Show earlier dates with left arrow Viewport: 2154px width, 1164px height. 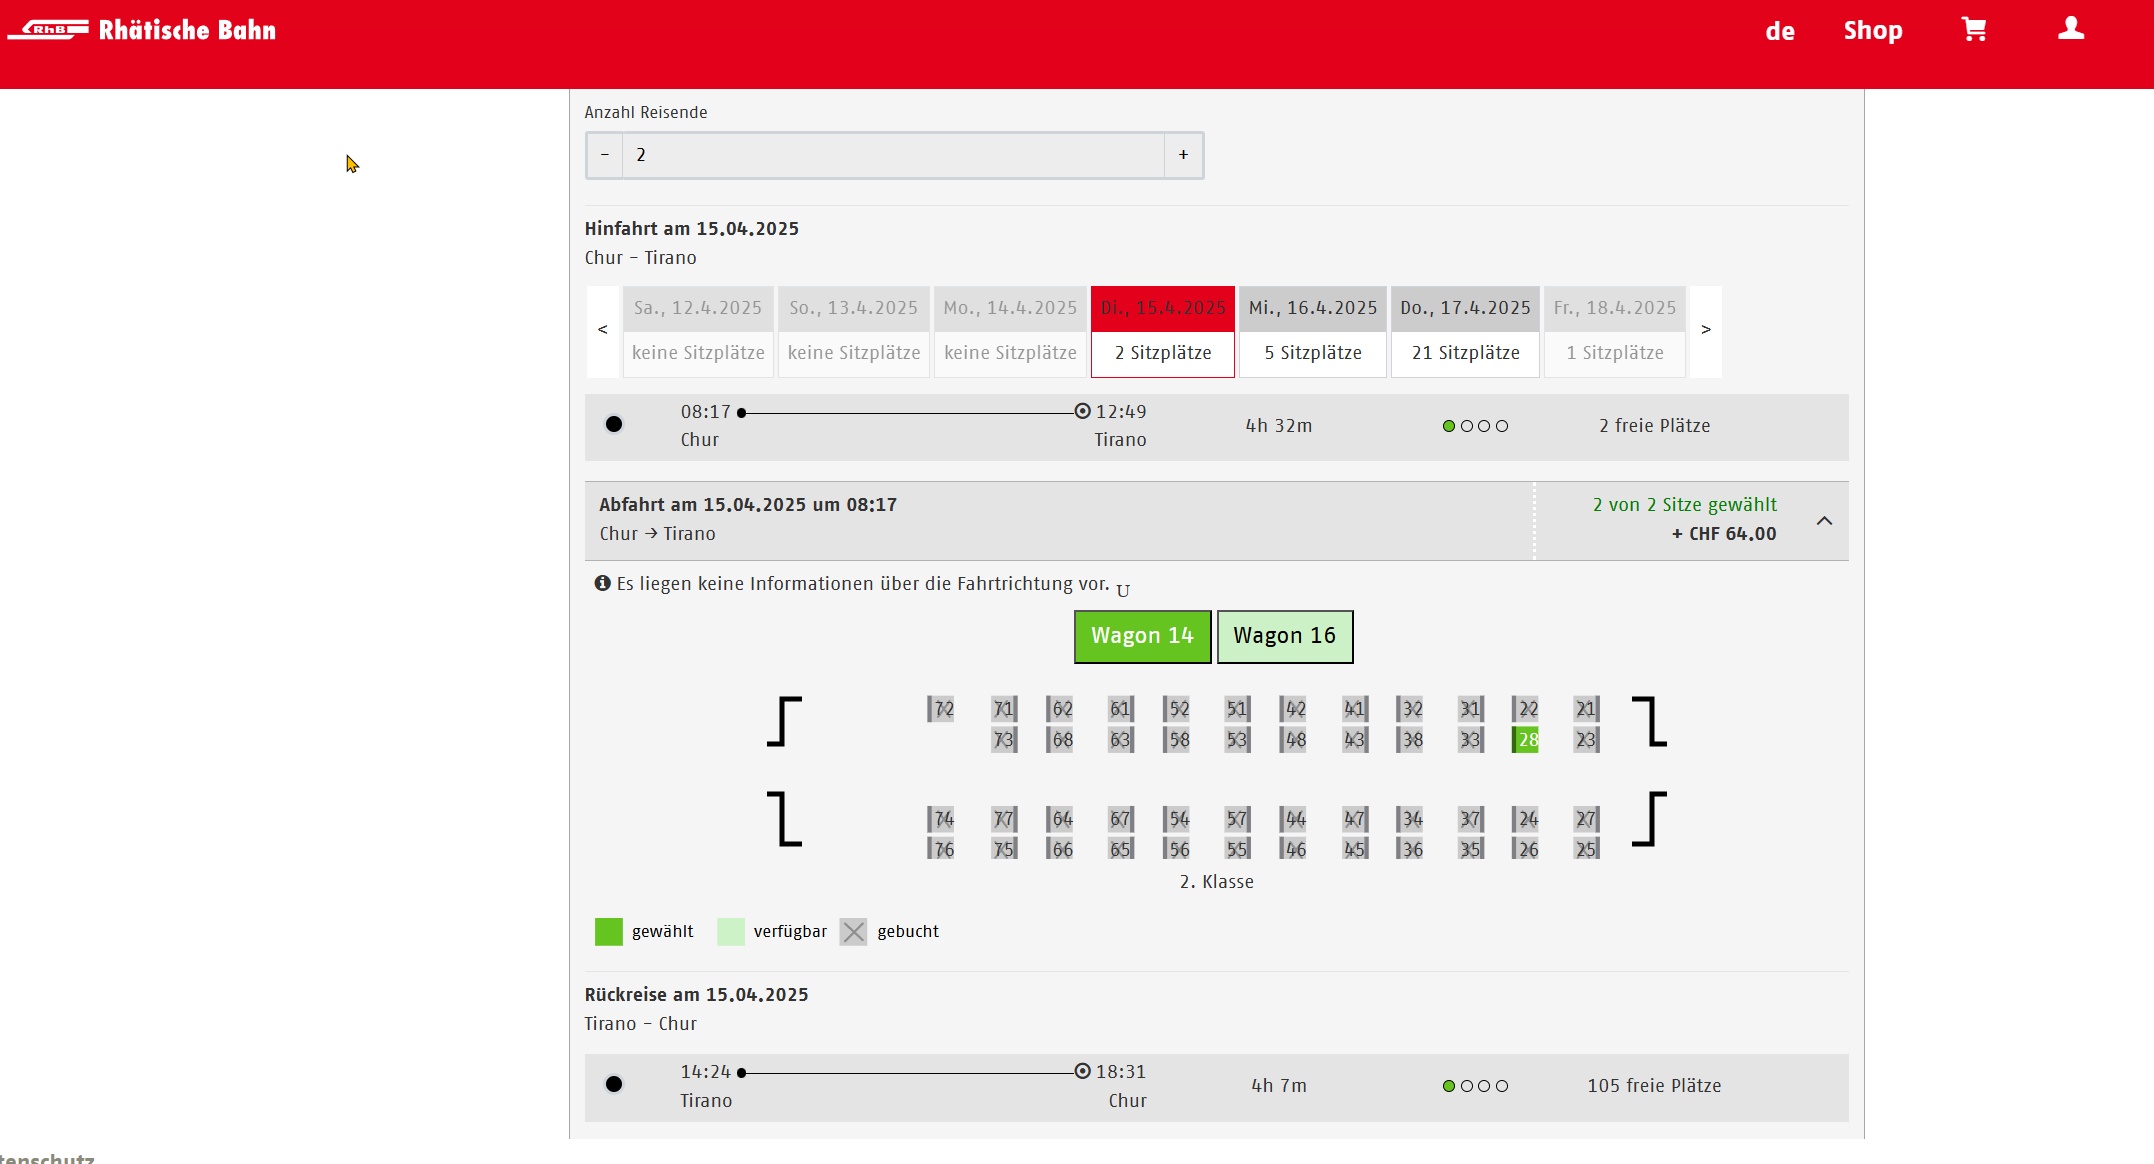(602, 330)
